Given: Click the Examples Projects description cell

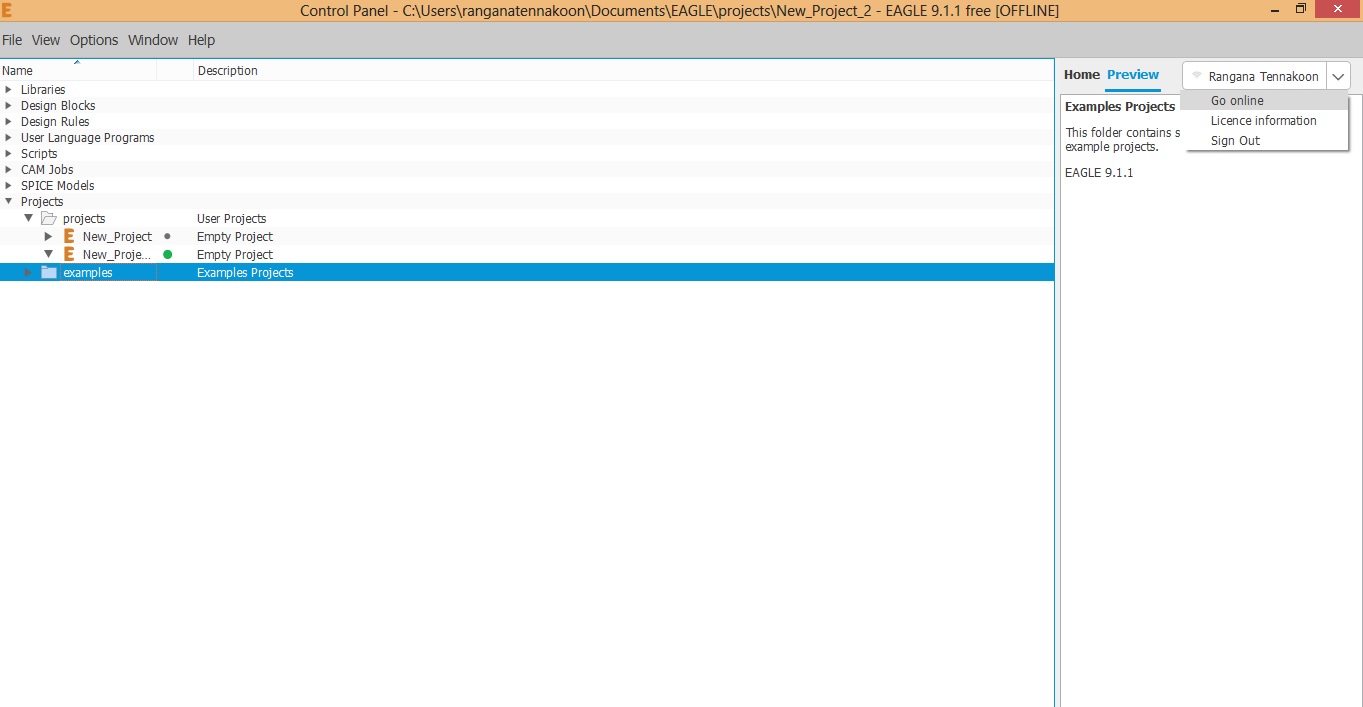Looking at the screenshot, I should click(x=245, y=273).
